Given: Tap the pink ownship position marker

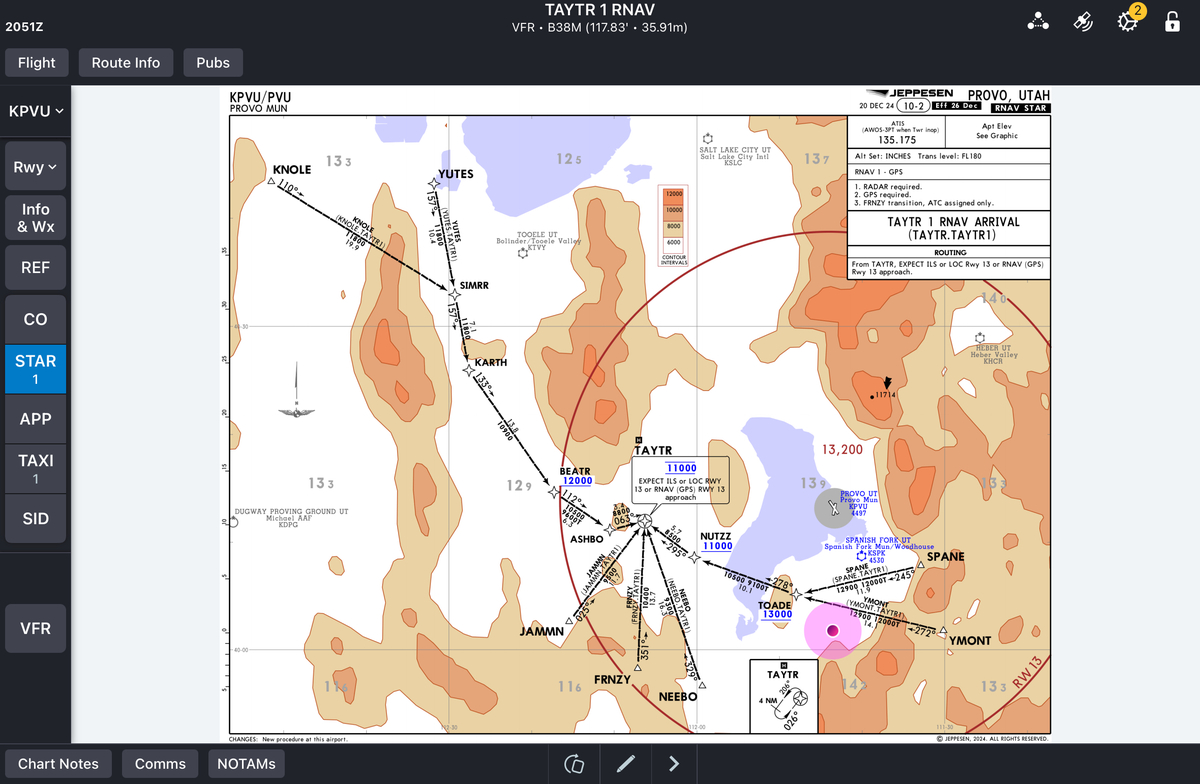Looking at the screenshot, I should tap(833, 631).
